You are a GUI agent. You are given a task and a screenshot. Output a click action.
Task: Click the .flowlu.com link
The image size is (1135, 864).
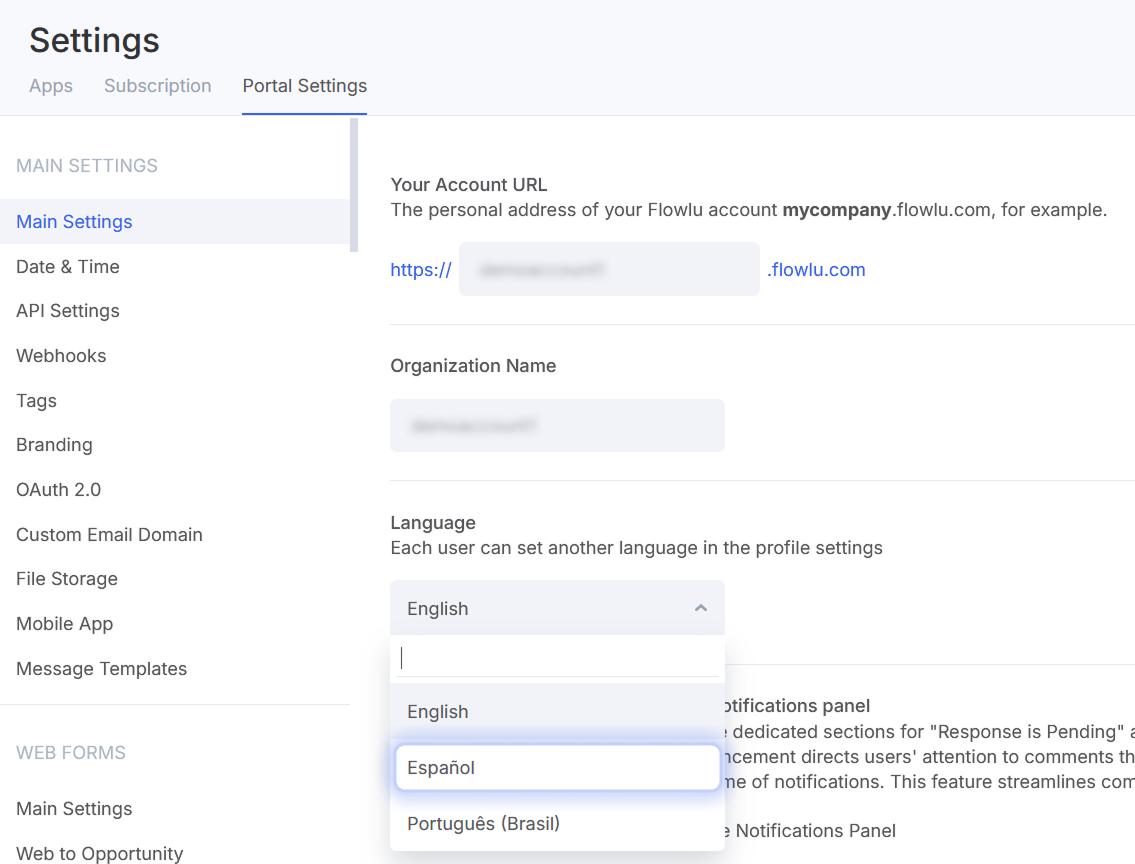pos(816,270)
